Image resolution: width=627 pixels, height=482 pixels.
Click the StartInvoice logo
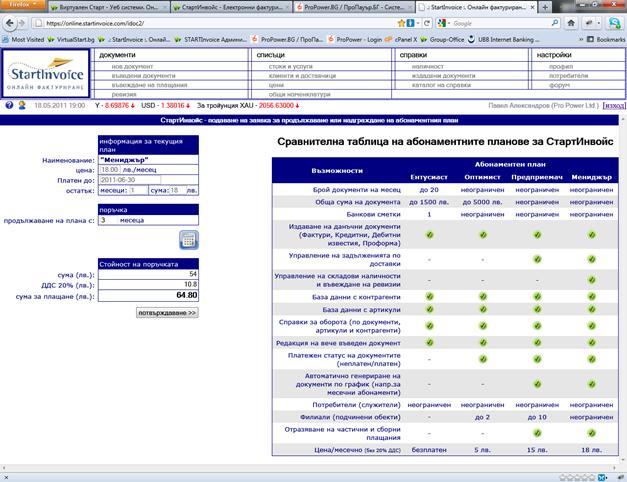point(46,74)
